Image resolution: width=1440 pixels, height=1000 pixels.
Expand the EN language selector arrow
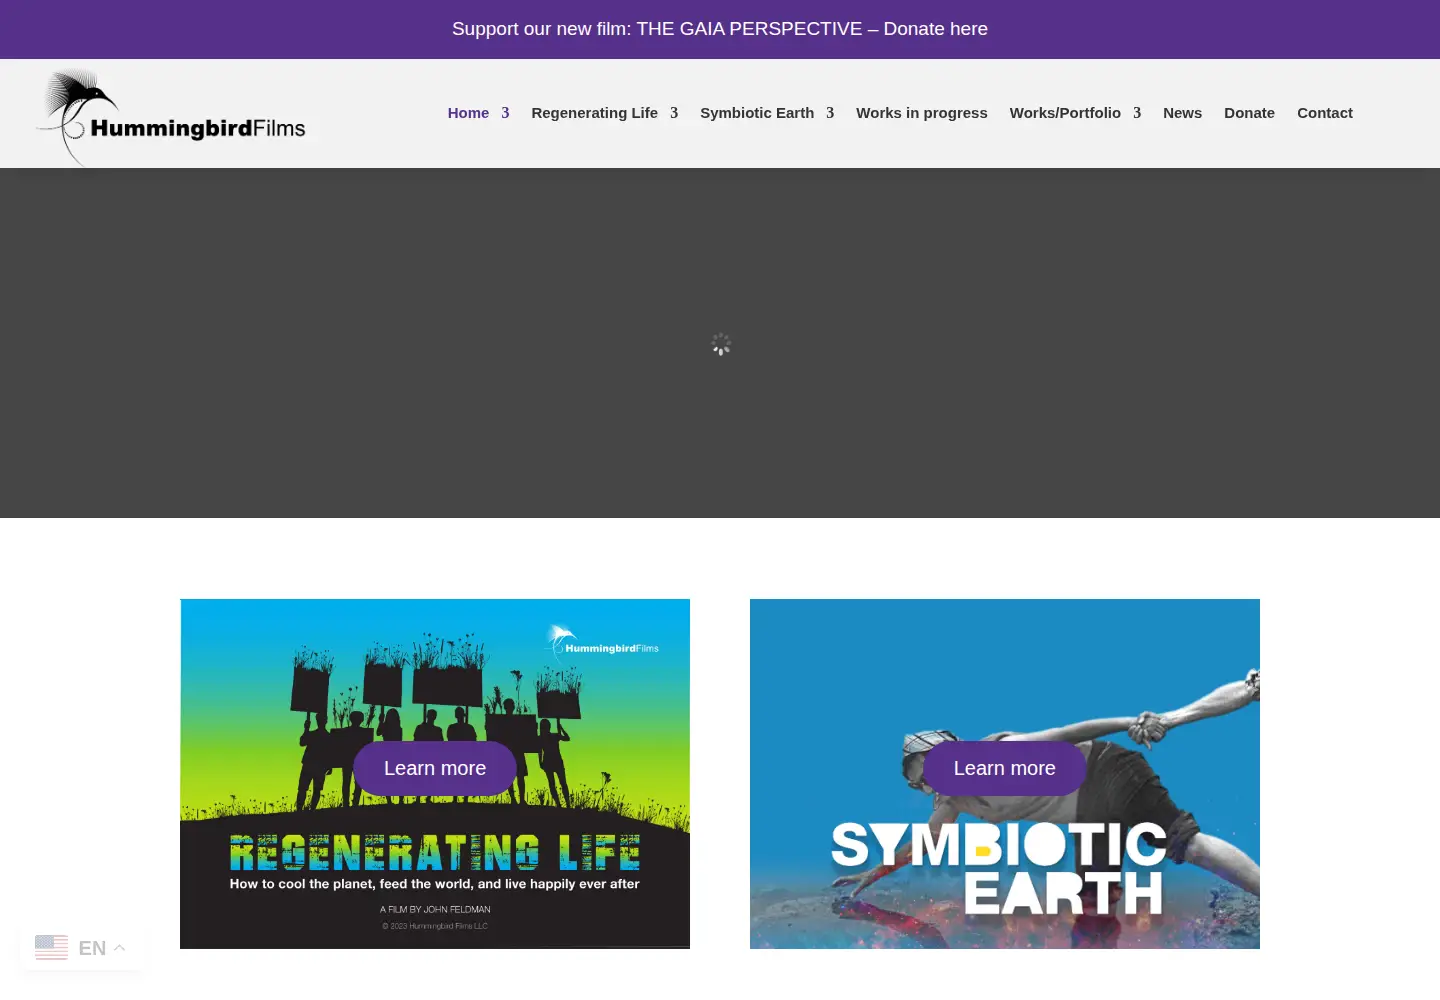click(x=119, y=948)
